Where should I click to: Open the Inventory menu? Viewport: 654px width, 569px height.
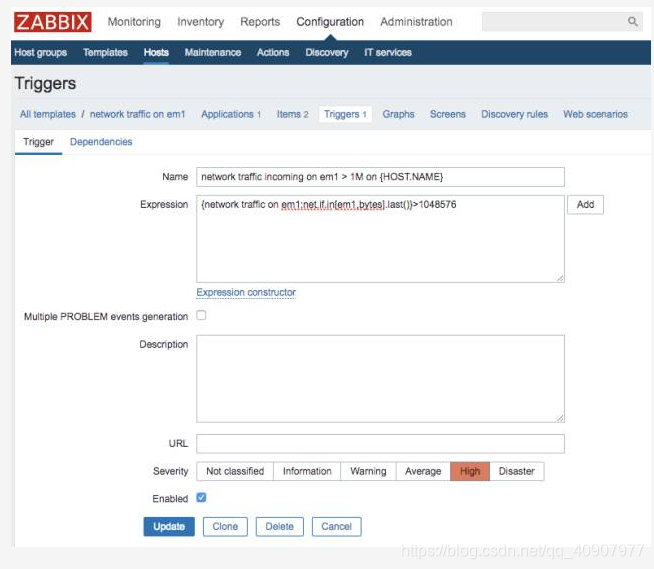[x=200, y=22]
